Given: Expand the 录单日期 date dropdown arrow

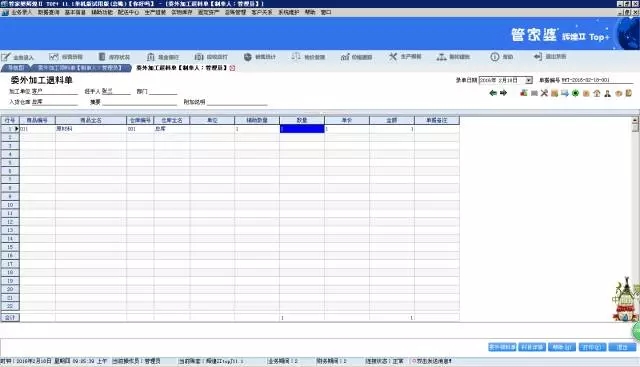Looking at the screenshot, I should [x=529, y=80].
